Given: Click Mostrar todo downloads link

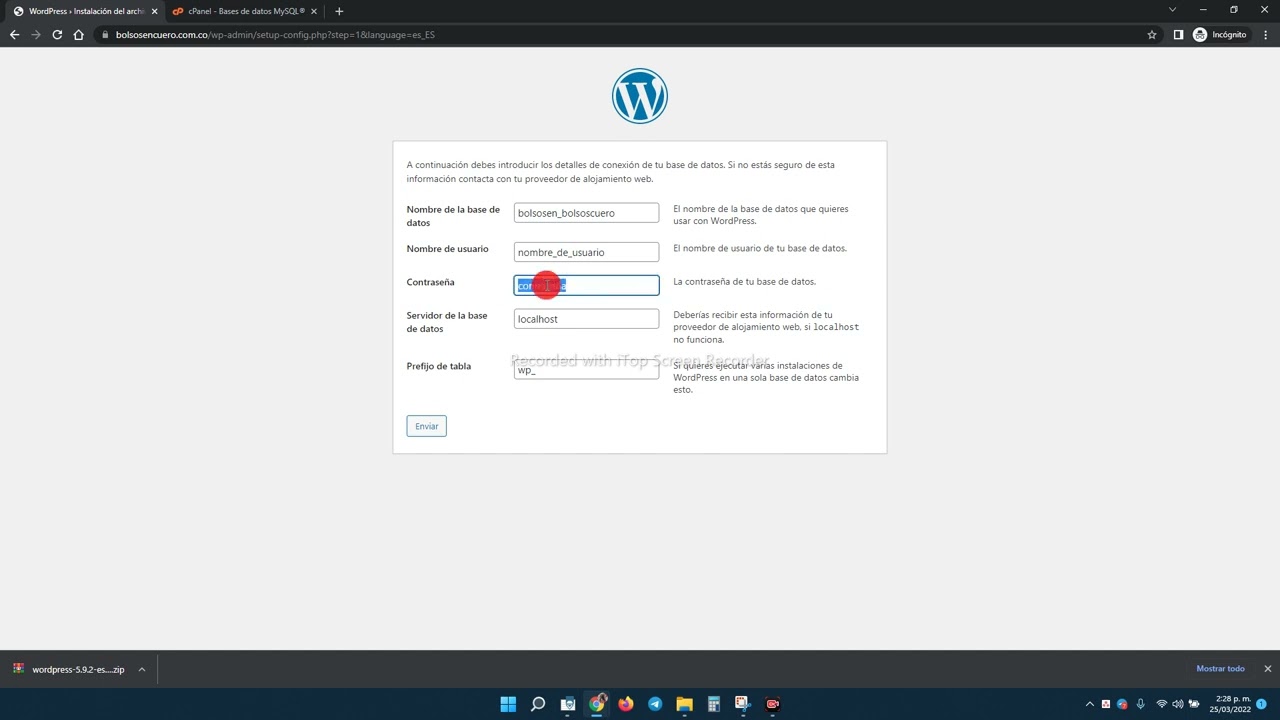Looking at the screenshot, I should coord(1220,669).
